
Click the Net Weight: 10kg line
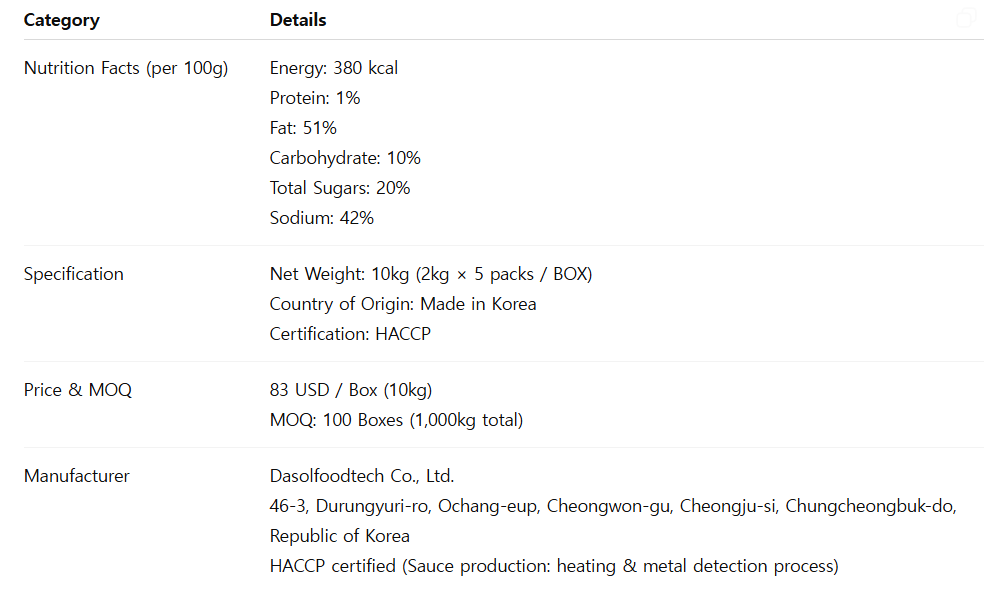431,274
